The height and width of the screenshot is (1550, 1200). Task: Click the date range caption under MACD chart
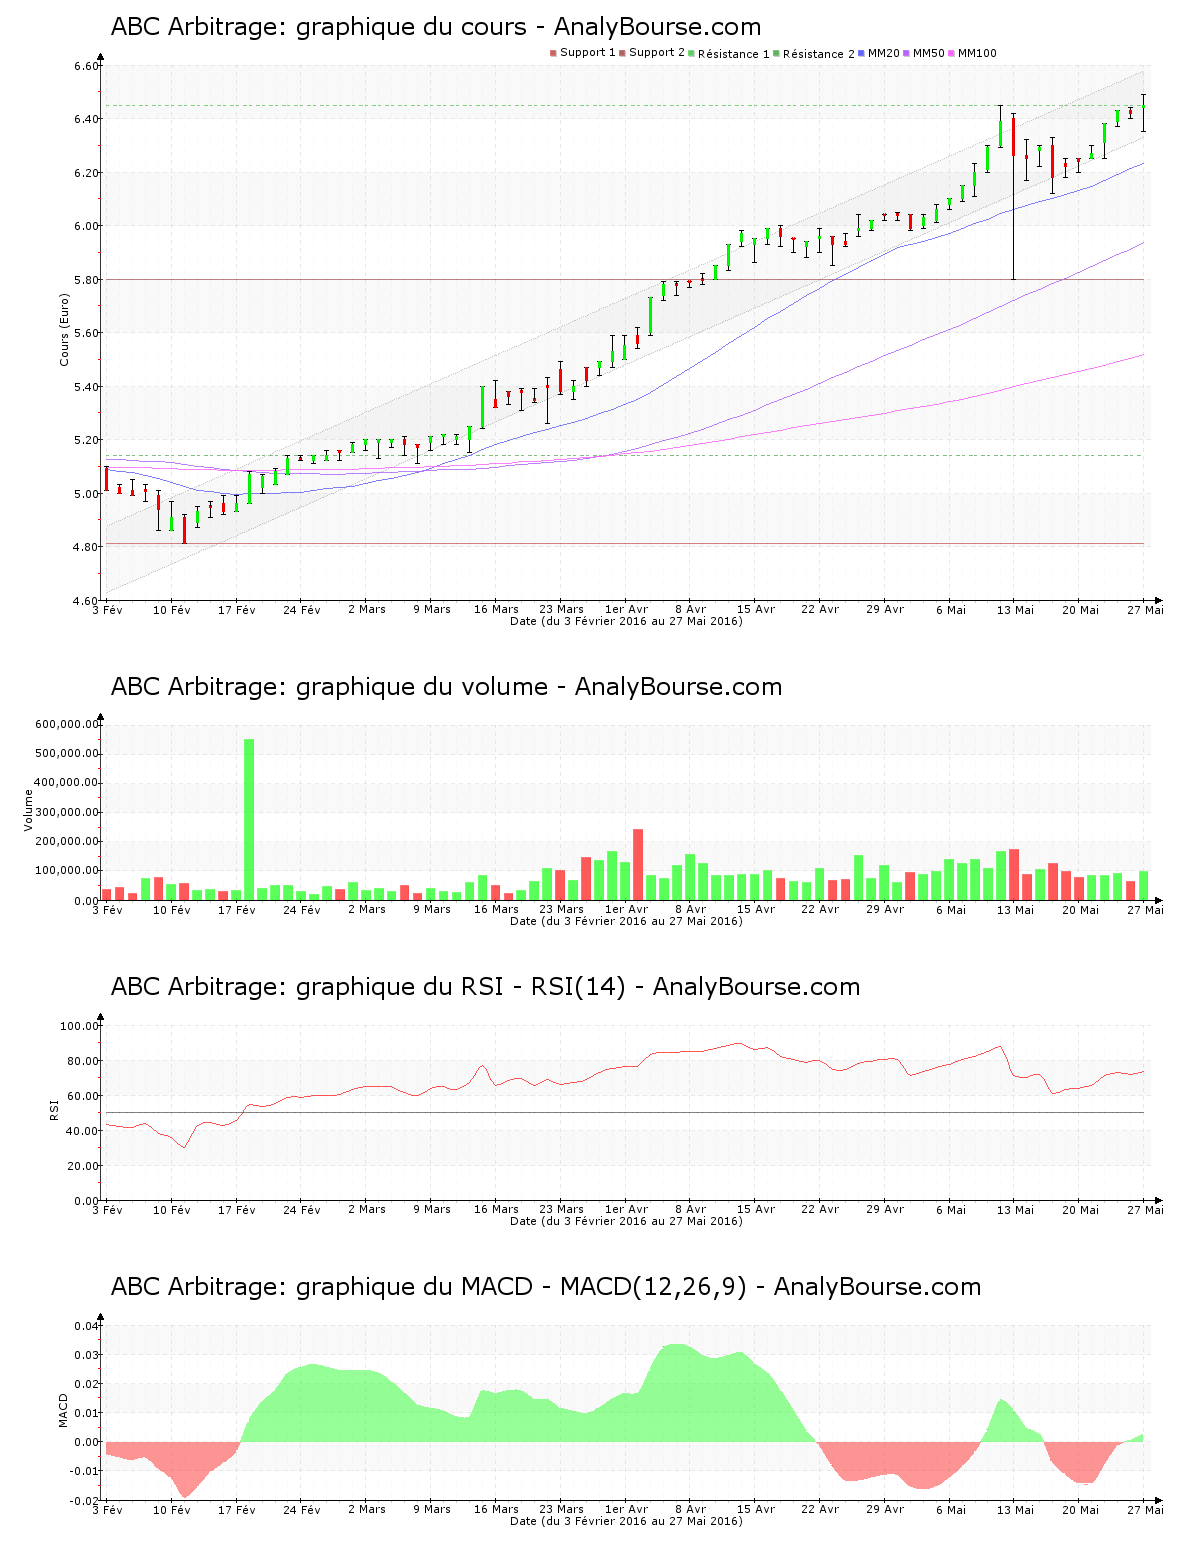[626, 1521]
